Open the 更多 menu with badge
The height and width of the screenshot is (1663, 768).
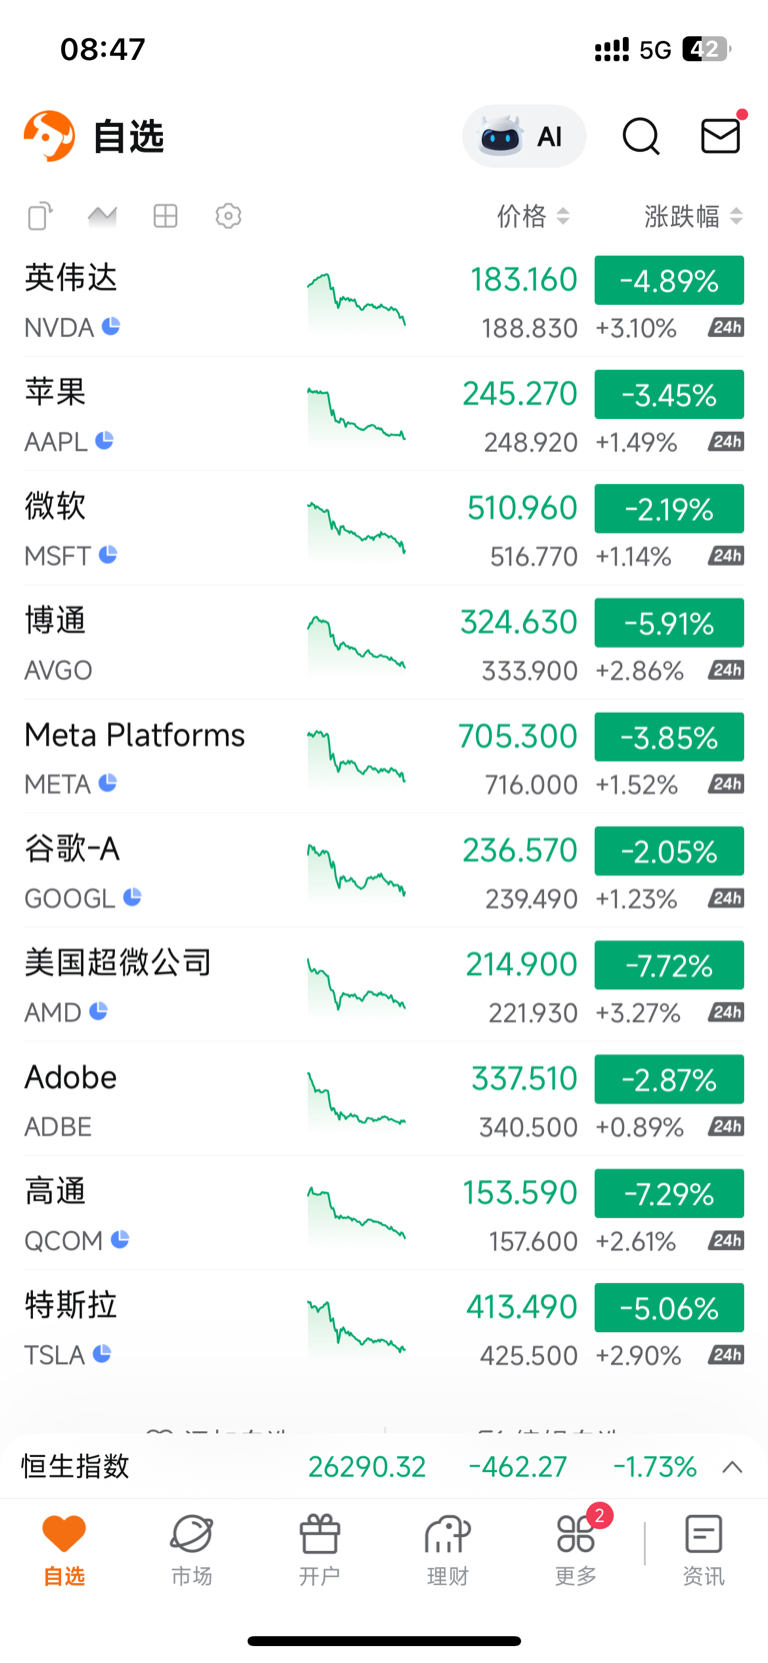point(576,1549)
